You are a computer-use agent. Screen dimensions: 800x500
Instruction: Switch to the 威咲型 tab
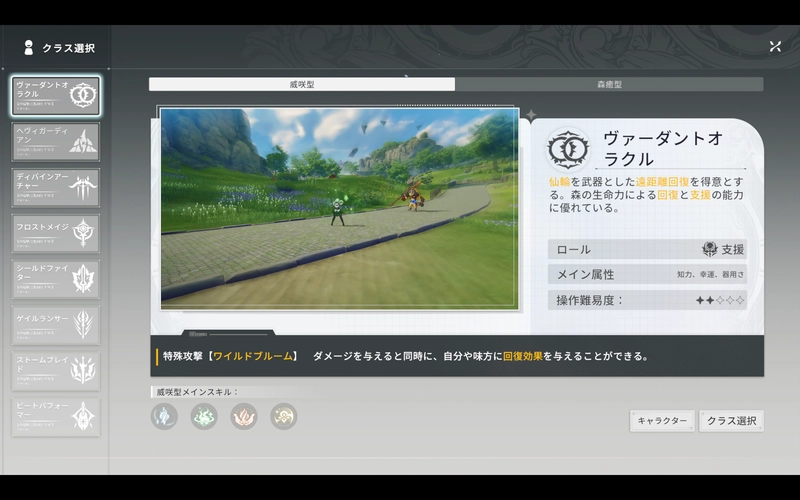302,85
